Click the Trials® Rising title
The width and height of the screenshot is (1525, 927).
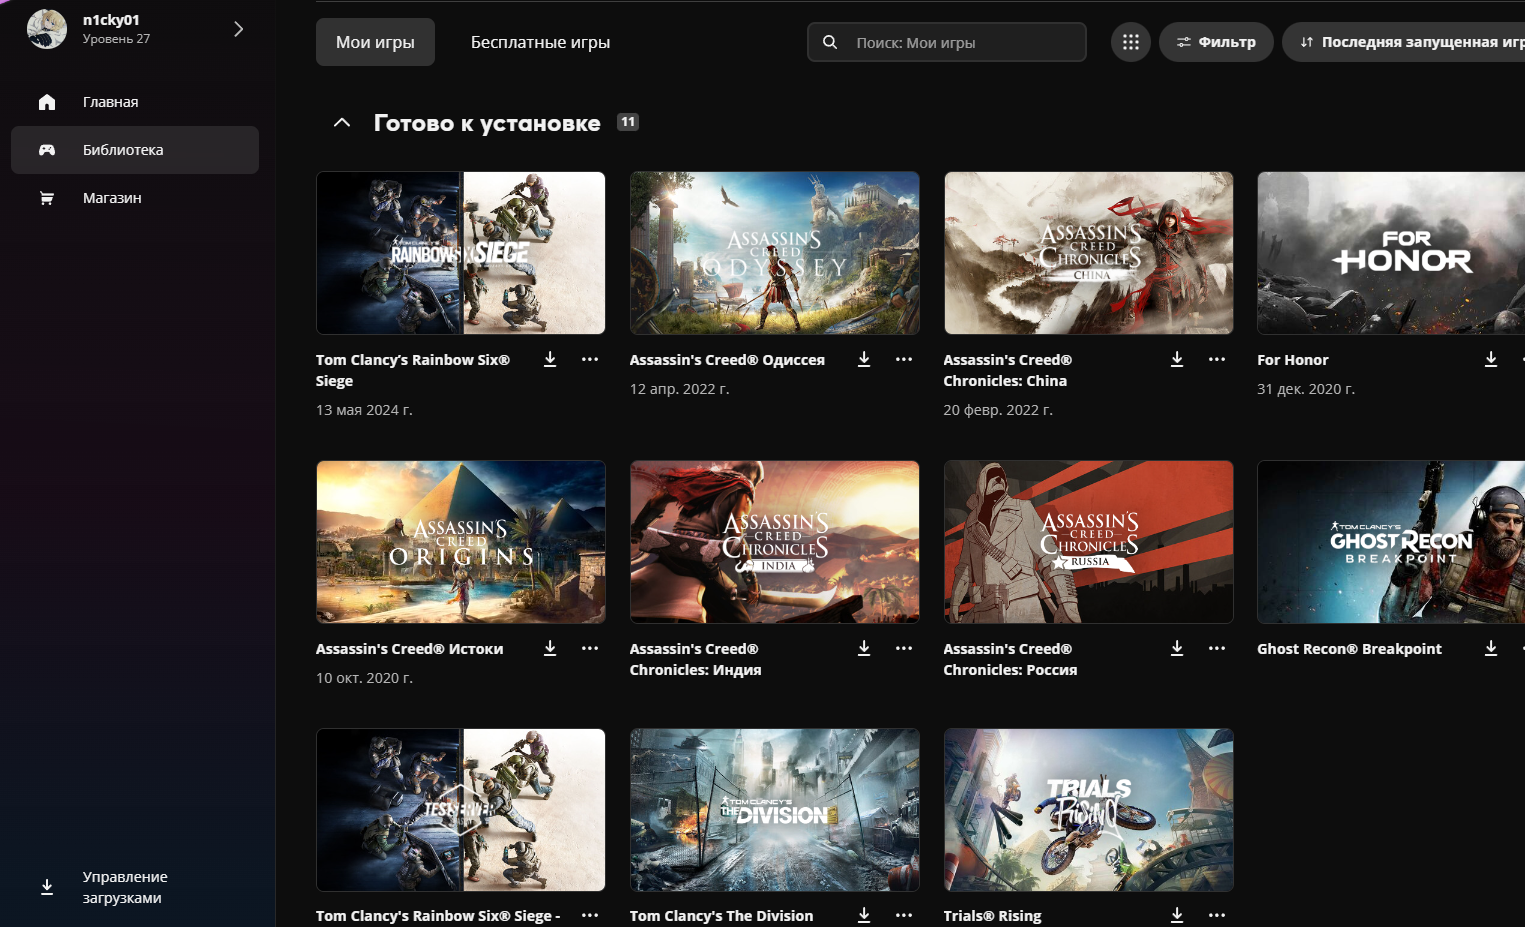tap(992, 916)
